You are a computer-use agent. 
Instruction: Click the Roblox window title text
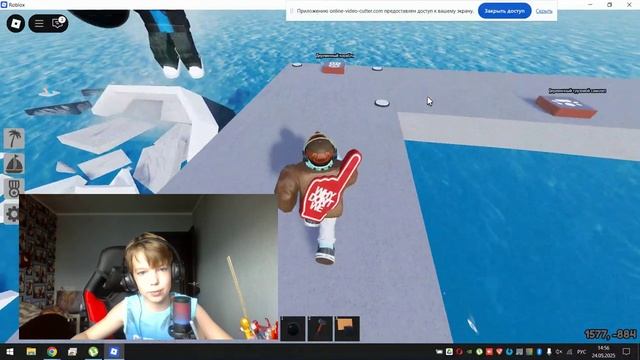pyautogui.click(x=17, y=5)
